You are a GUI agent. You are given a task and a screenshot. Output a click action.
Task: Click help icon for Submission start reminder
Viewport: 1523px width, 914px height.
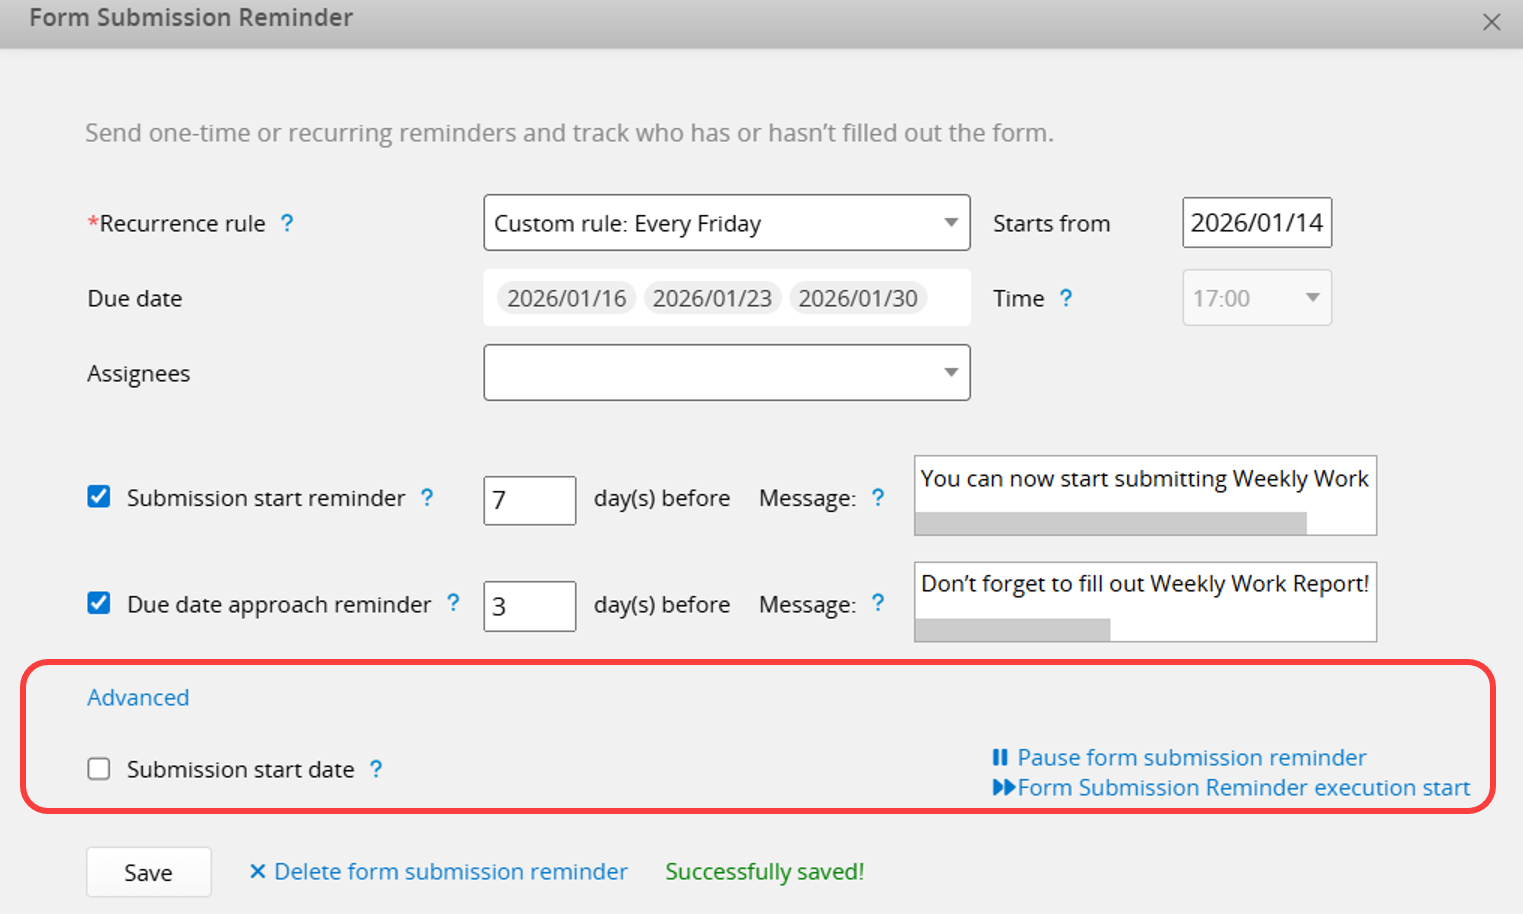[427, 497]
